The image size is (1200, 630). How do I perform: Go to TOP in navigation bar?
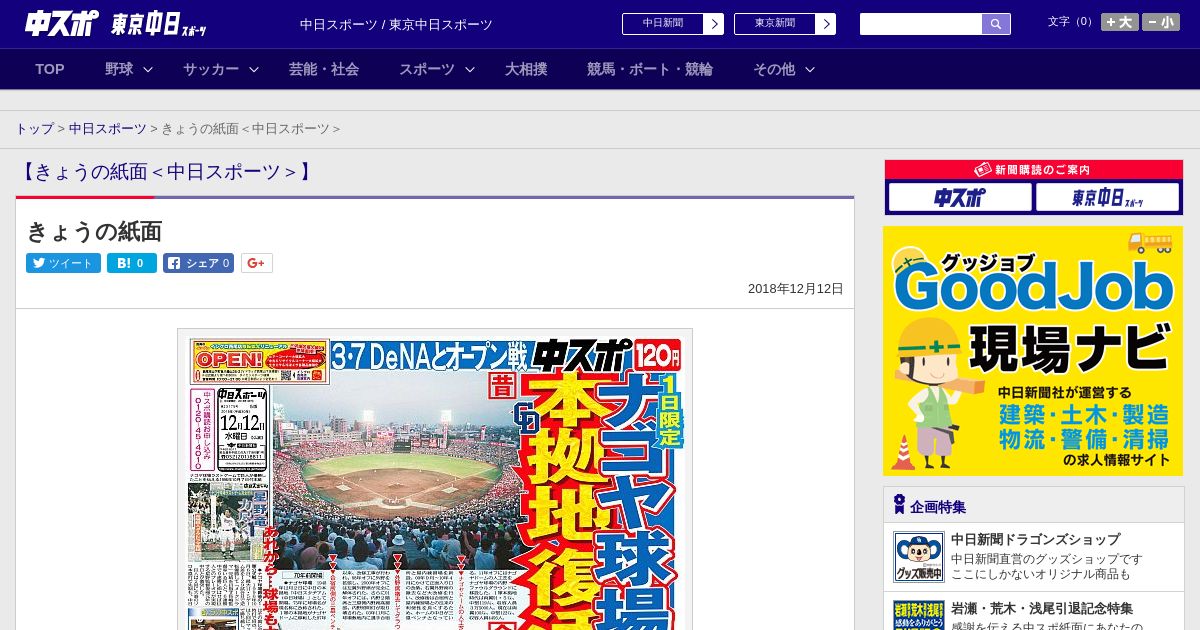(x=50, y=69)
